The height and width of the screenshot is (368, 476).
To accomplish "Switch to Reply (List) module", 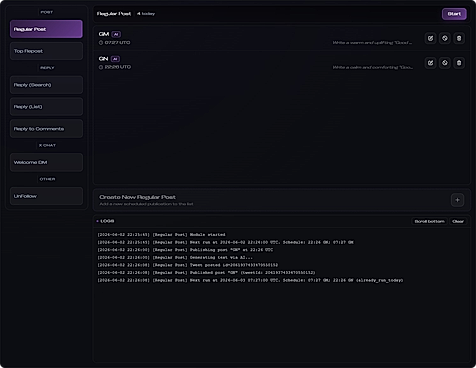I will (x=46, y=107).
